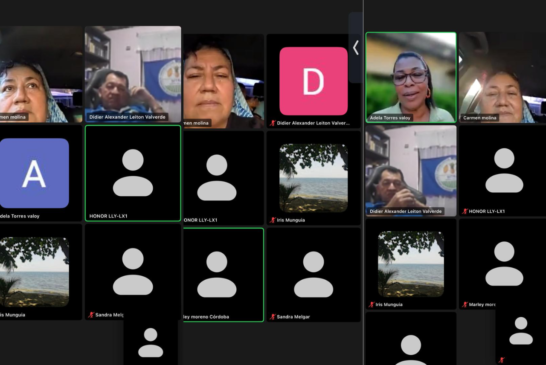Select the green-bordered ley moreno Córdoba tile

[223, 275]
